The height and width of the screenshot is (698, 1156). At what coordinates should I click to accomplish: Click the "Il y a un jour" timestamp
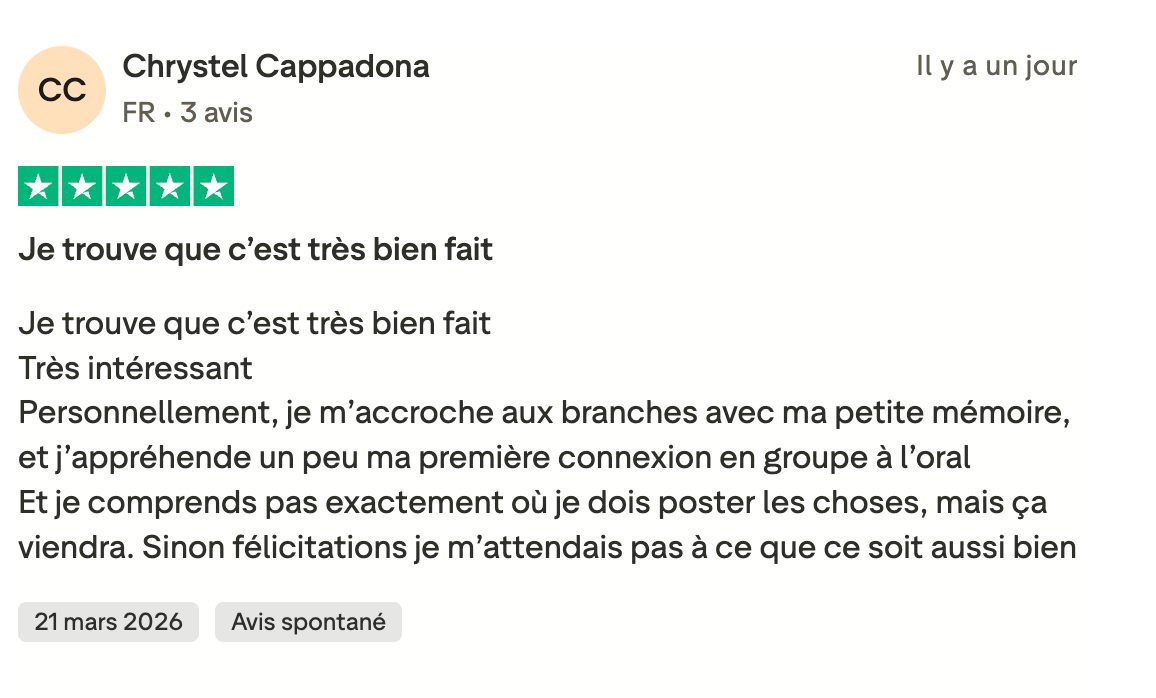pyautogui.click(x=996, y=67)
